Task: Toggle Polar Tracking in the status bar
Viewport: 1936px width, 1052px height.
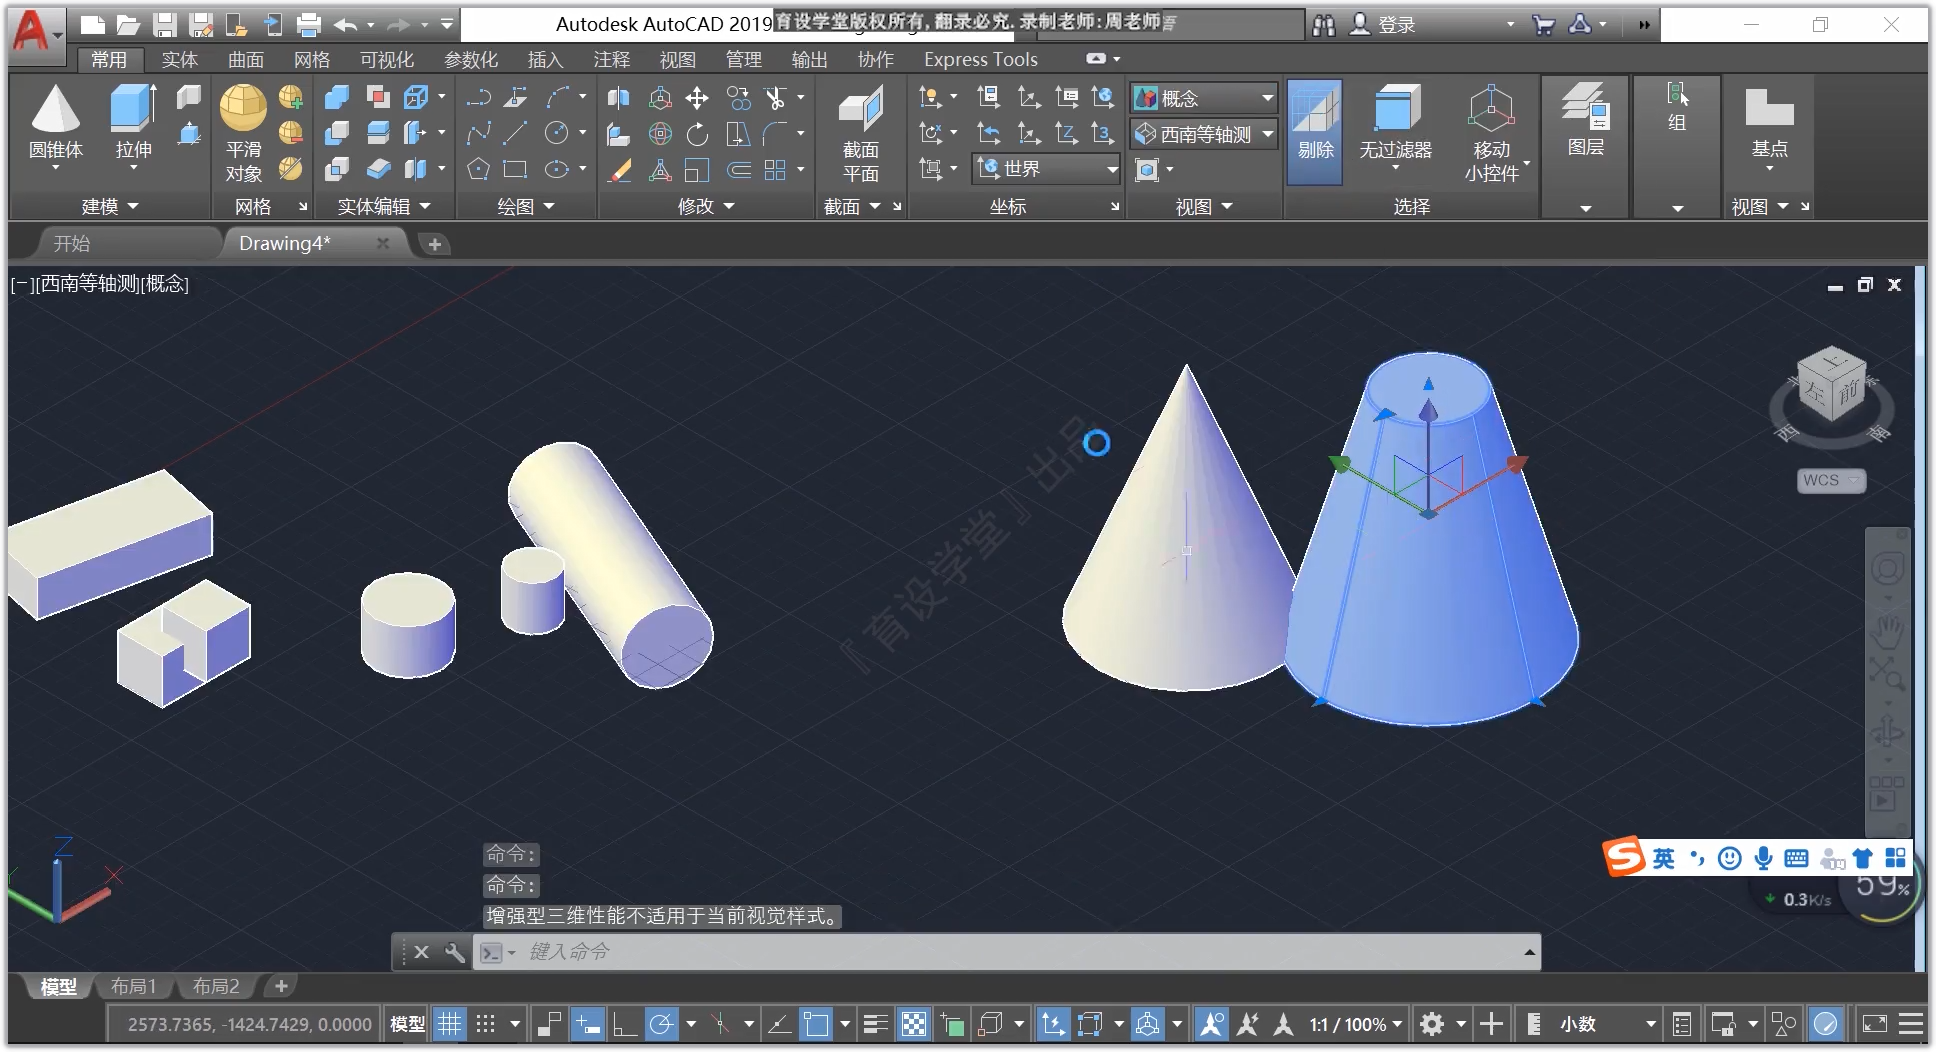Action: tap(661, 1024)
